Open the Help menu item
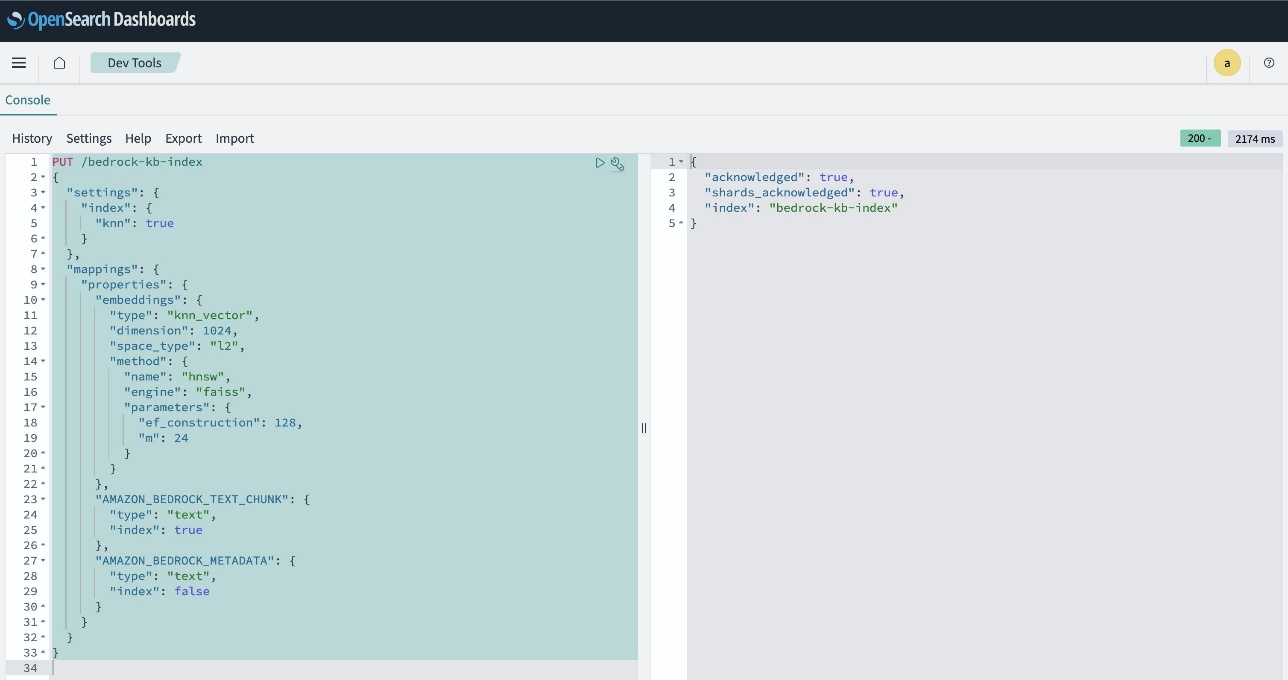Viewport: 1288px width, 680px height. point(138,139)
